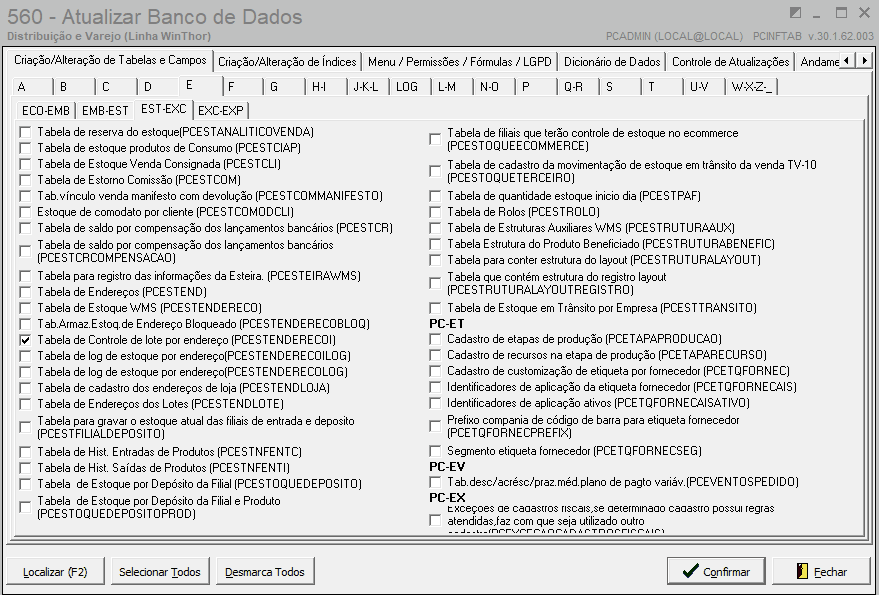Check the PCESTROLO Tabela de Rolos box
Viewport: 879px width, 595px height.
click(435, 212)
